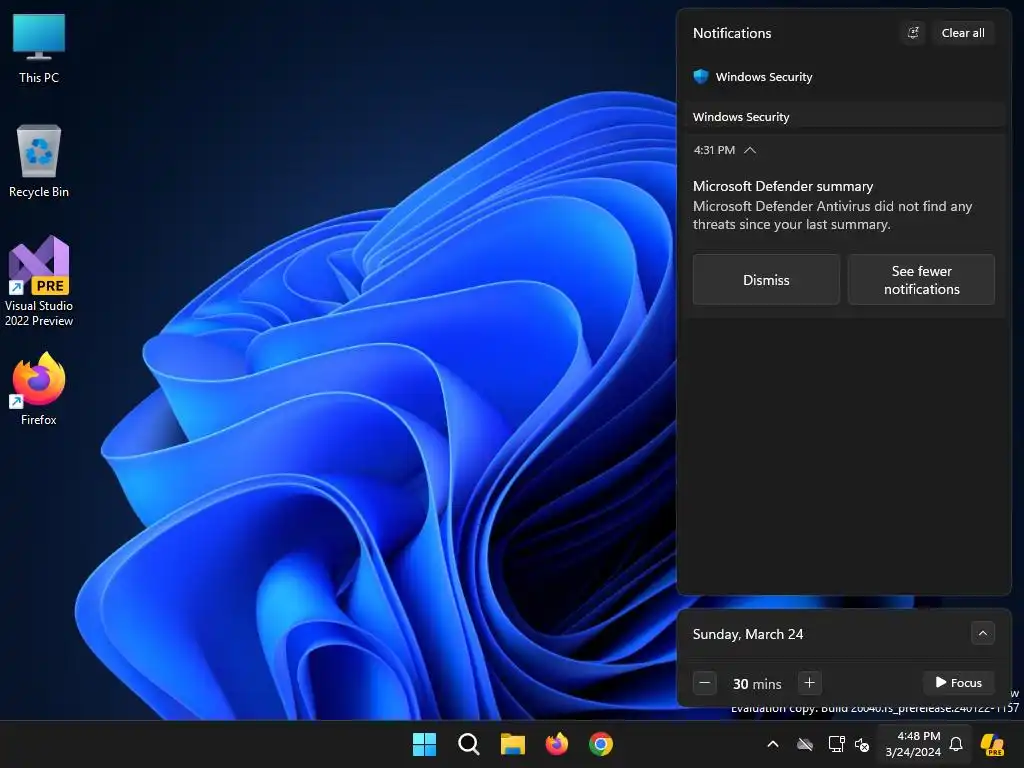Open the Windows Start menu
1024x768 pixels.
pos(424,744)
